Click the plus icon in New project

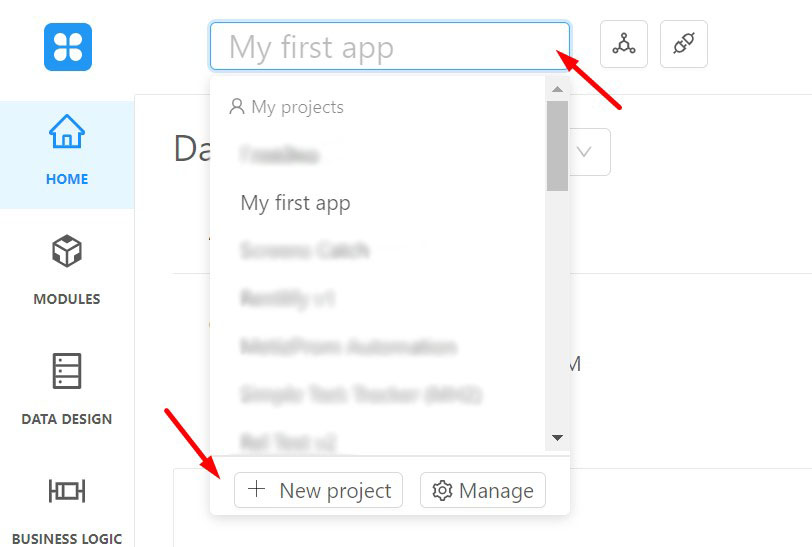coord(256,488)
